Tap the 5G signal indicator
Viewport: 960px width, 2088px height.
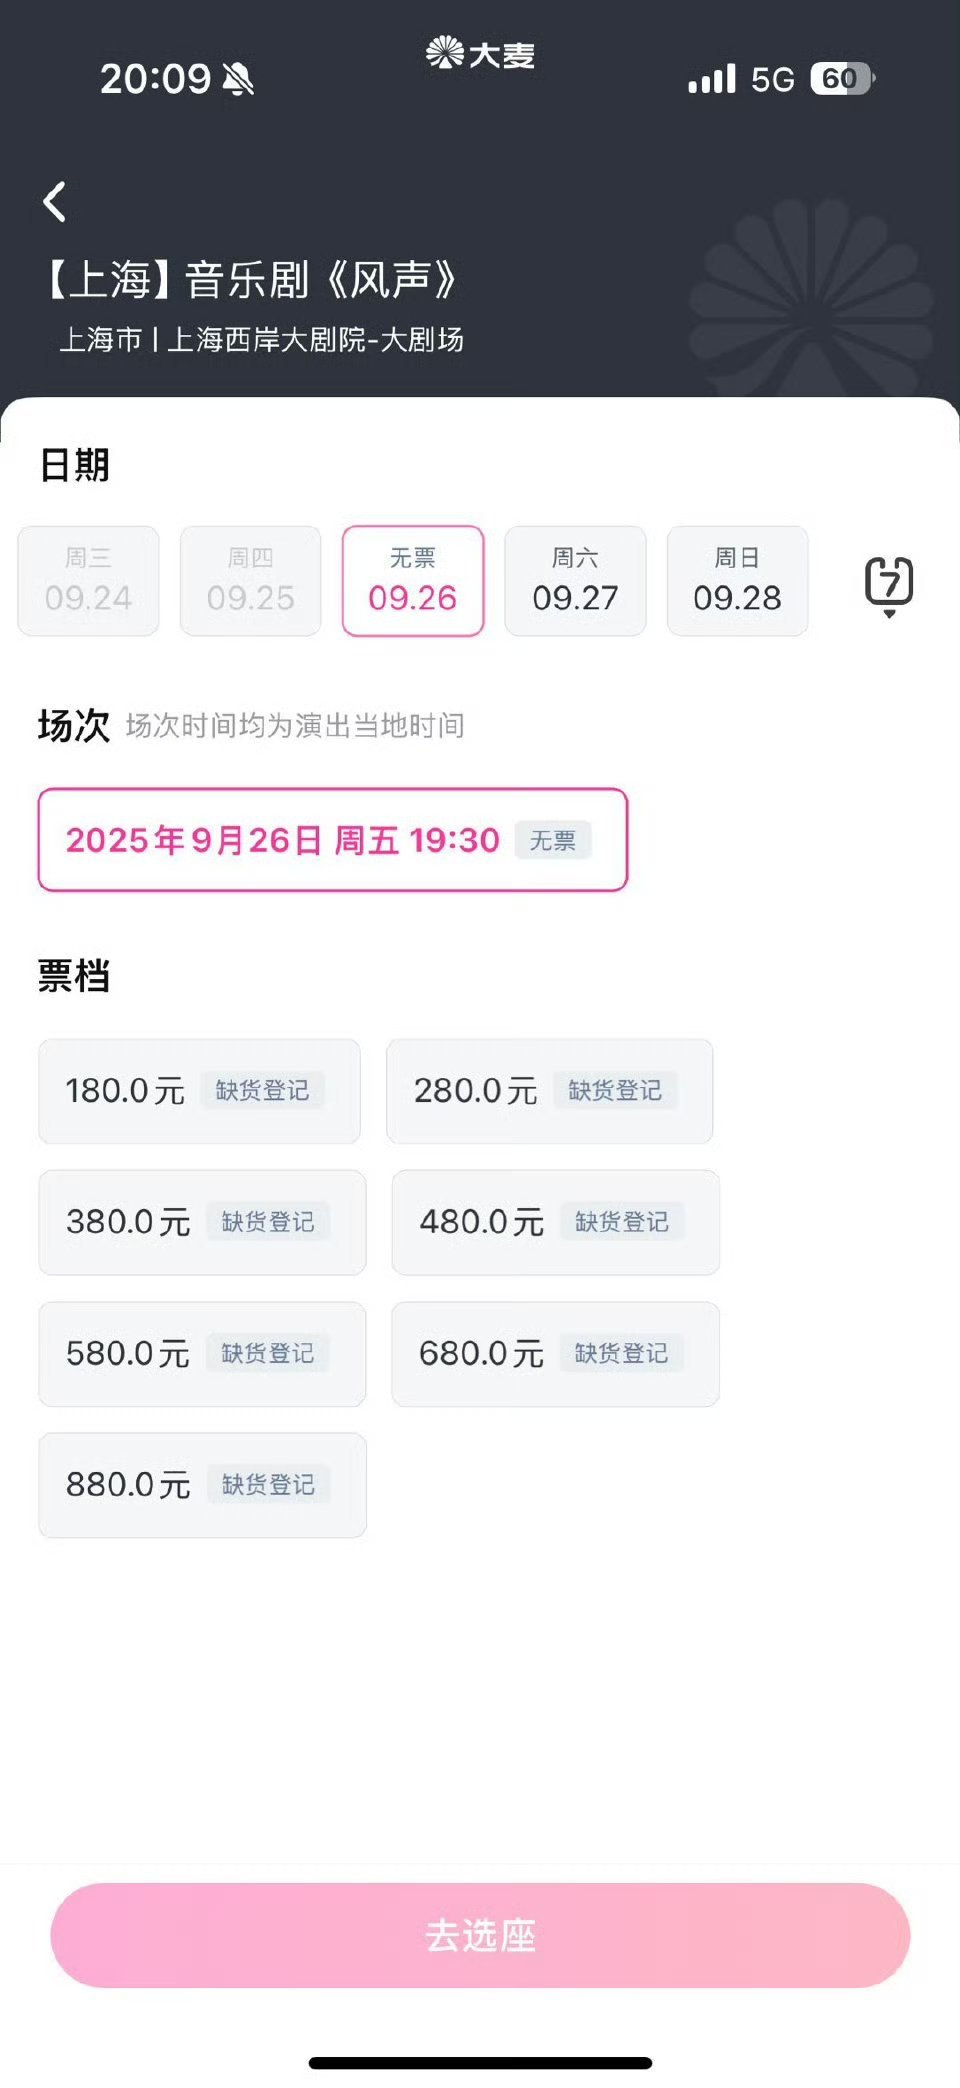(772, 79)
